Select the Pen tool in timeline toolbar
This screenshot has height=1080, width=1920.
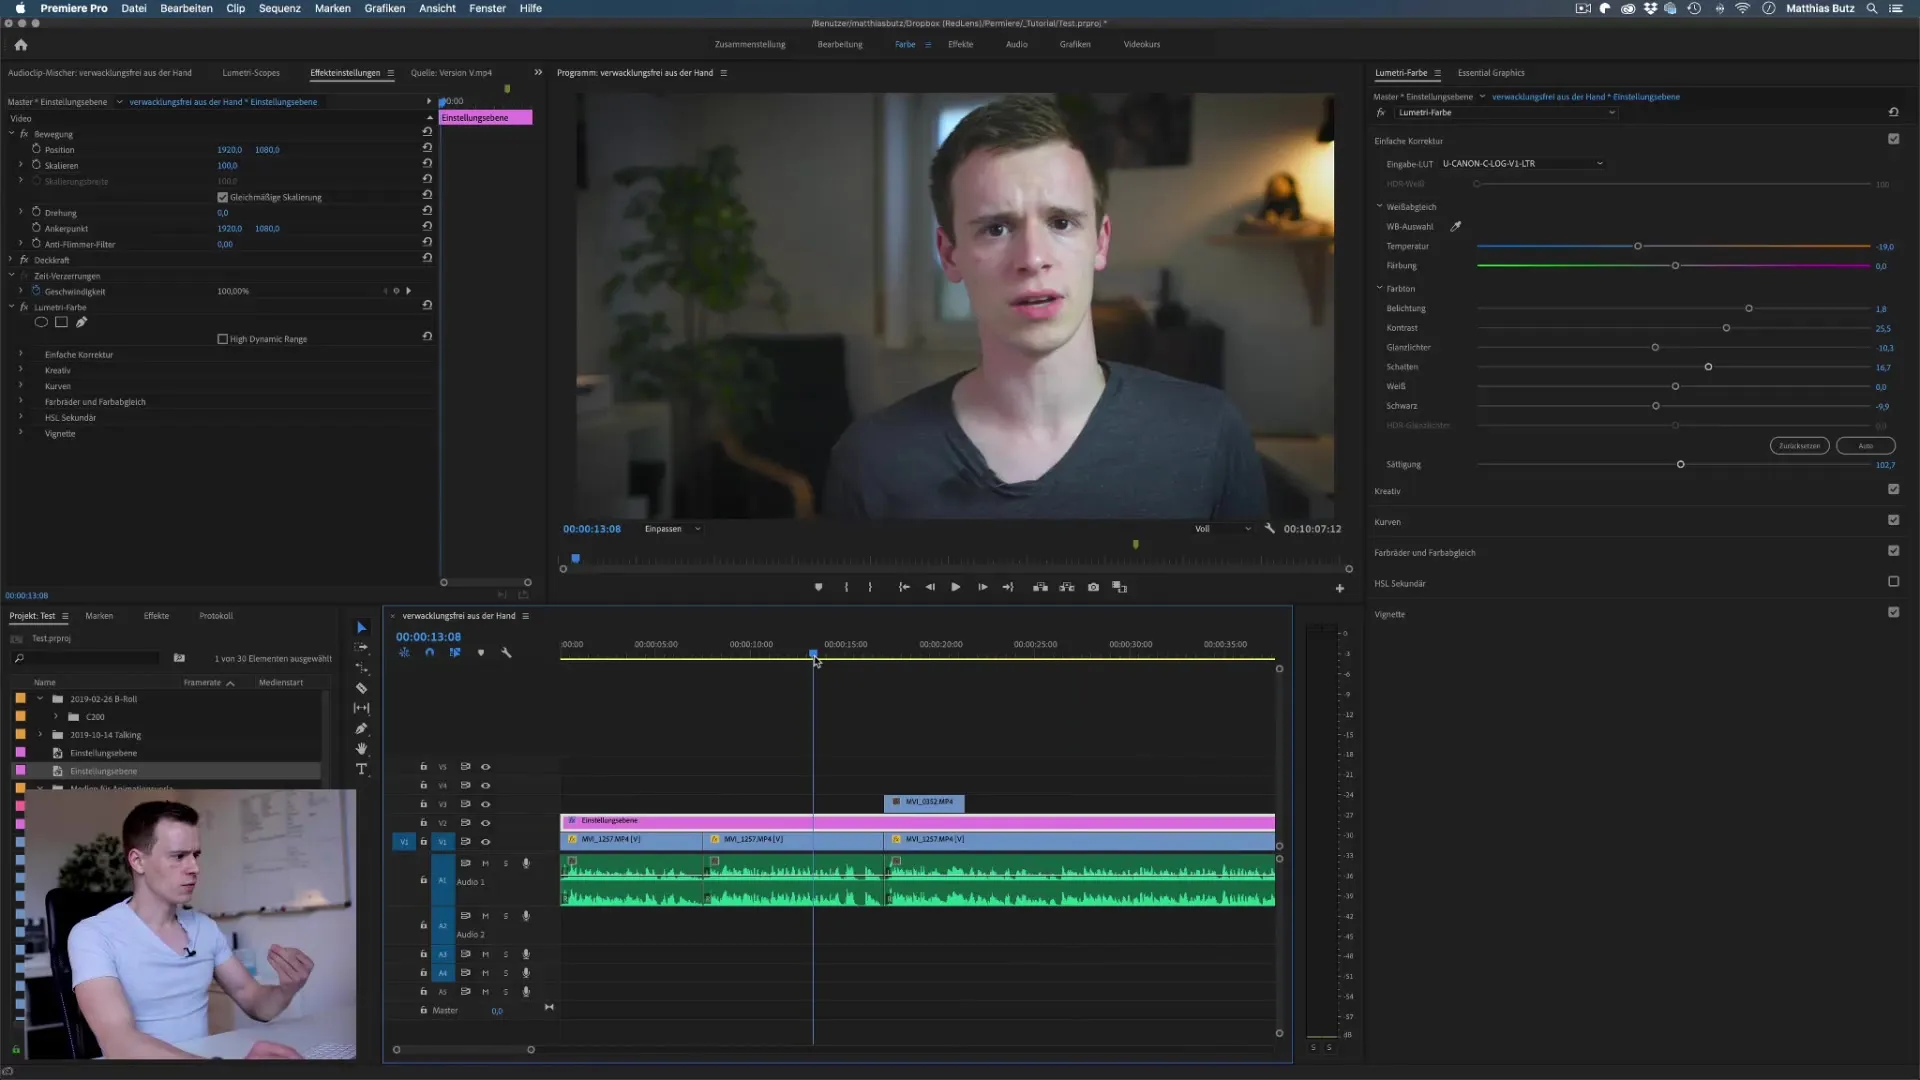pos(362,728)
